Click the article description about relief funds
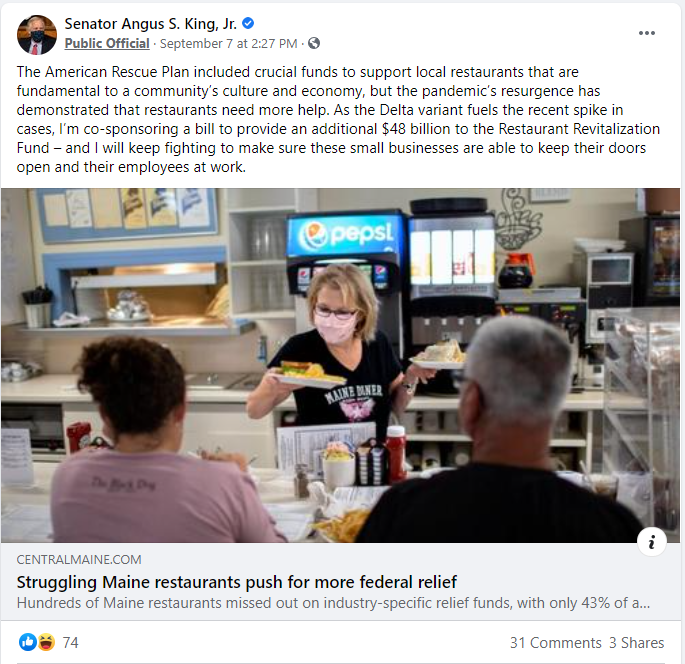 tap(333, 603)
